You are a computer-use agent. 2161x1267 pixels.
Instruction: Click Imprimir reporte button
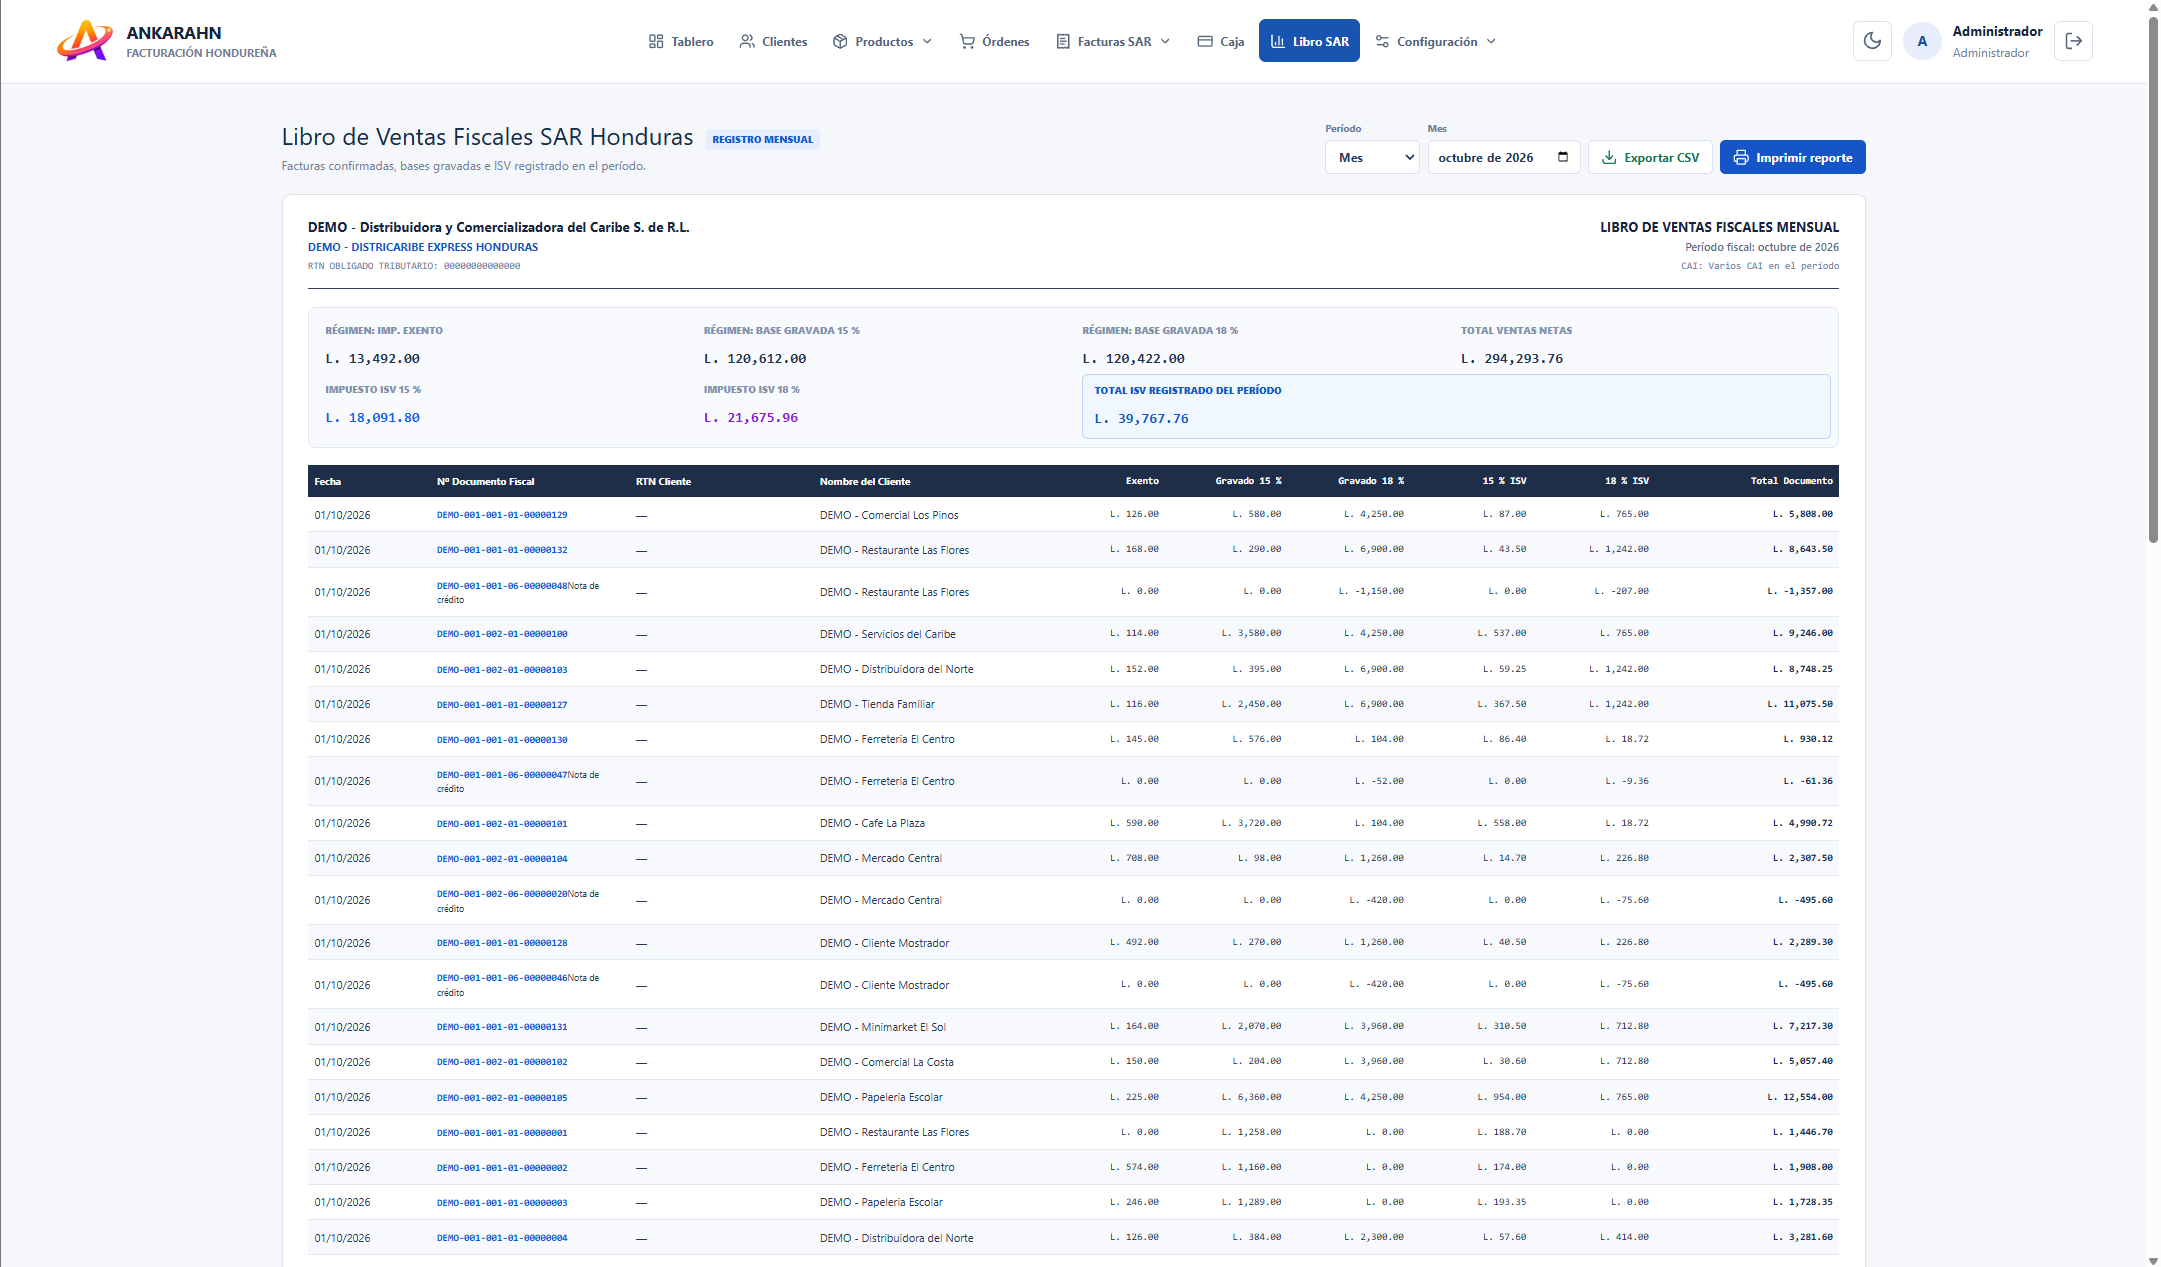1792,157
